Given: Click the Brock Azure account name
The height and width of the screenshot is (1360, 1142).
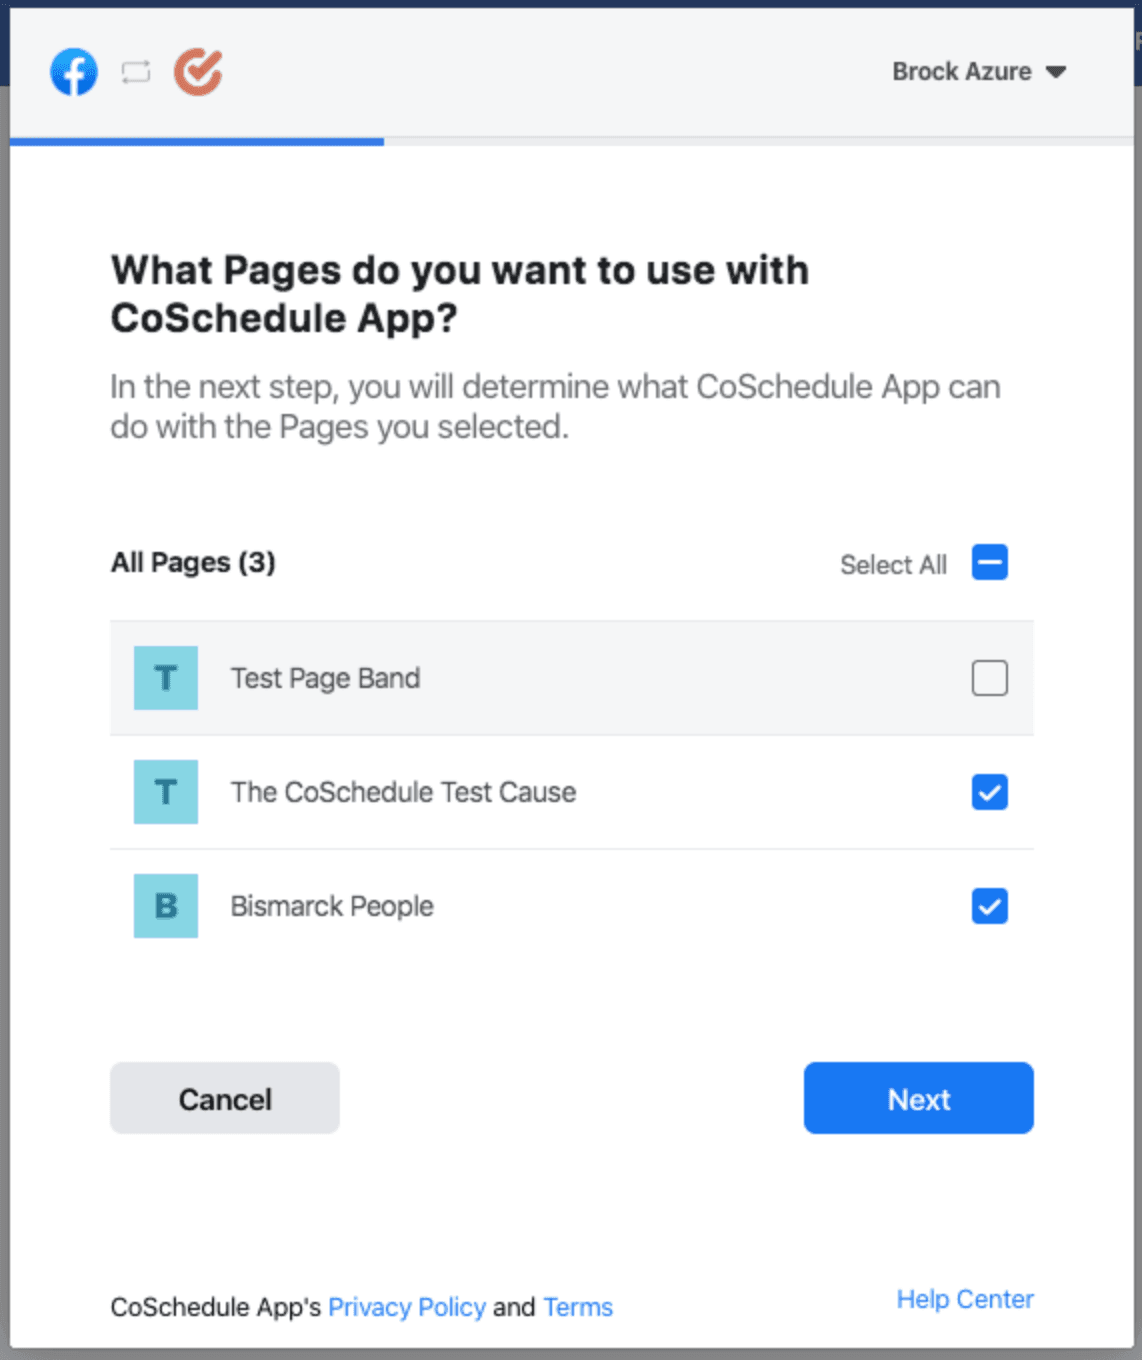Looking at the screenshot, I should [x=962, y=72].
